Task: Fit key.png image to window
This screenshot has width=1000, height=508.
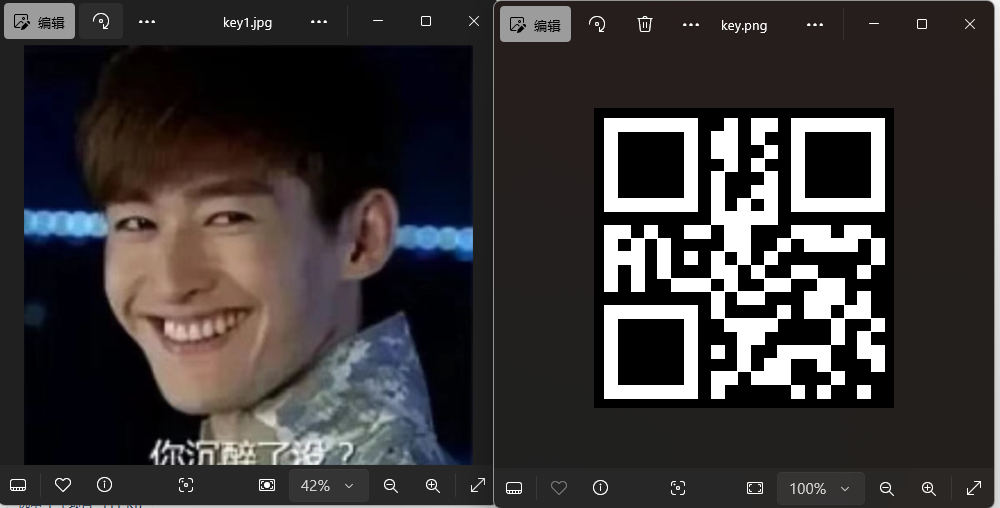Action: (x=754, y=488)
